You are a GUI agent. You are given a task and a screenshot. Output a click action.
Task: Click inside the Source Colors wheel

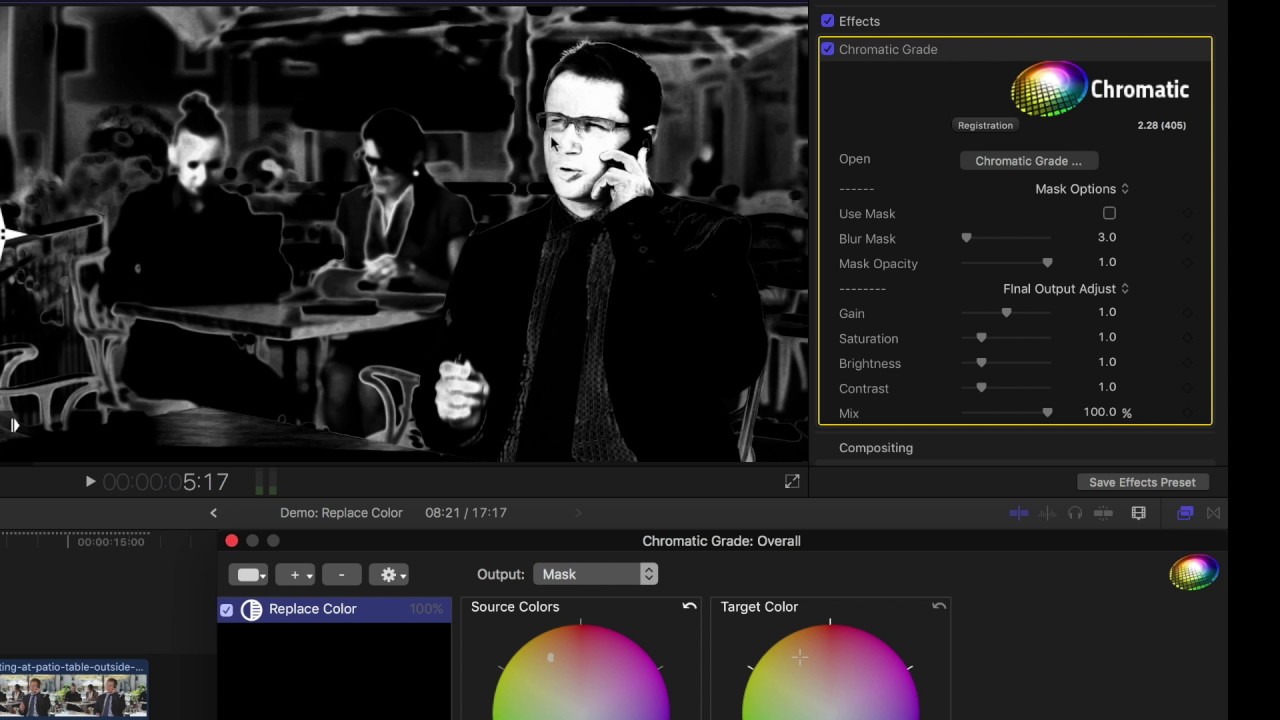[580, 671]
